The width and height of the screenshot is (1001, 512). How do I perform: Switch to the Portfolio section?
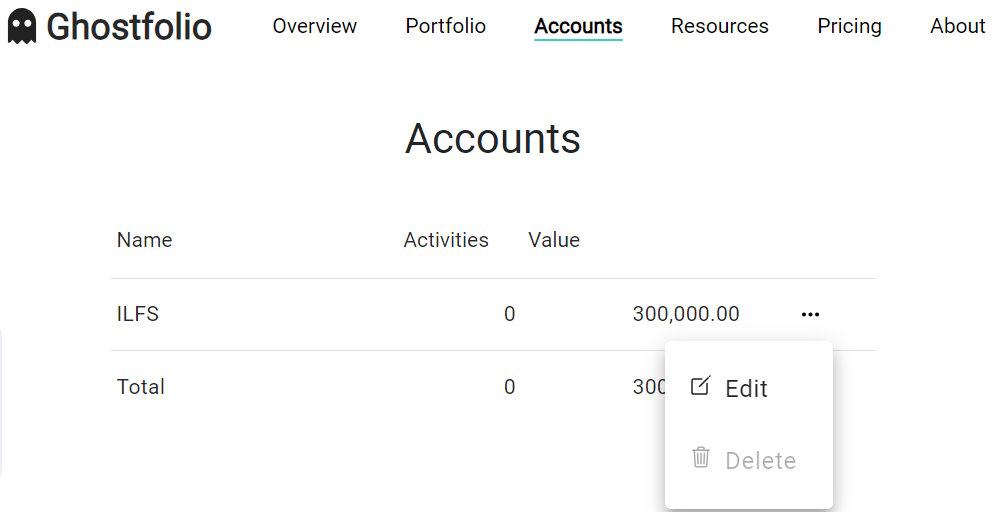[445, 26]
